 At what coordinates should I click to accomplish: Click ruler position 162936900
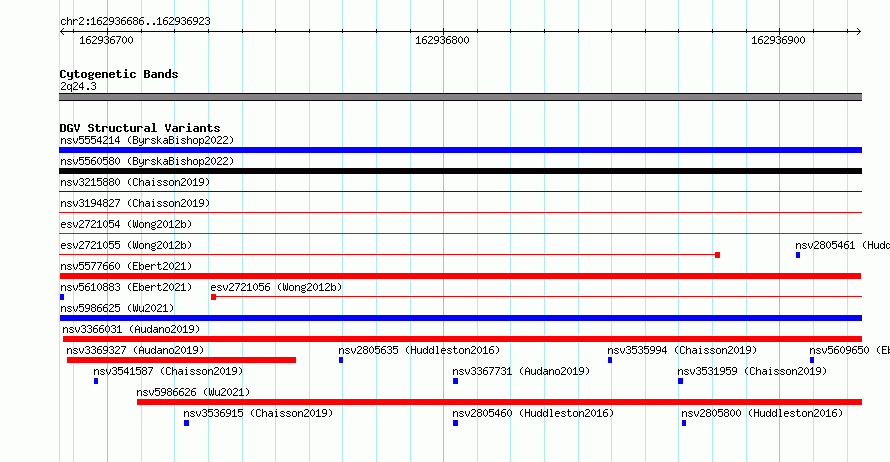[x=778, y=40]
